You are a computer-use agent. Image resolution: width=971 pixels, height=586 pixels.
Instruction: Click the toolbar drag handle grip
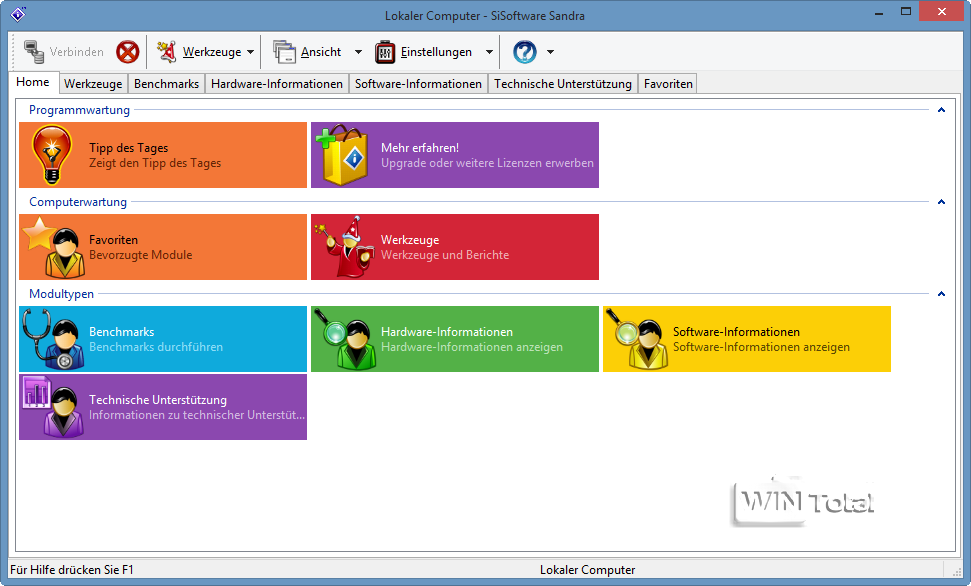coord(13,52)
